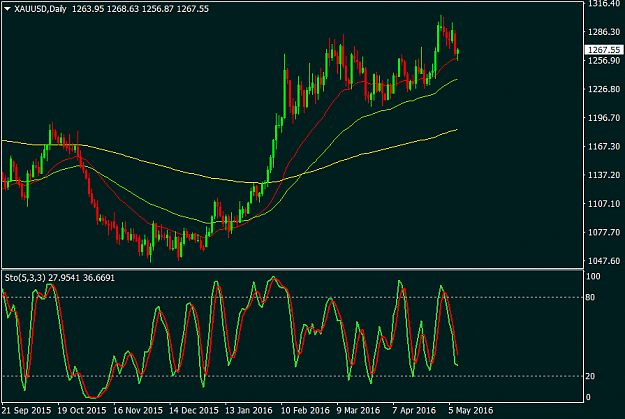The image size is (625, 419).
Task: Click the 1316.40 price axis label
Action: click(604, 4)
